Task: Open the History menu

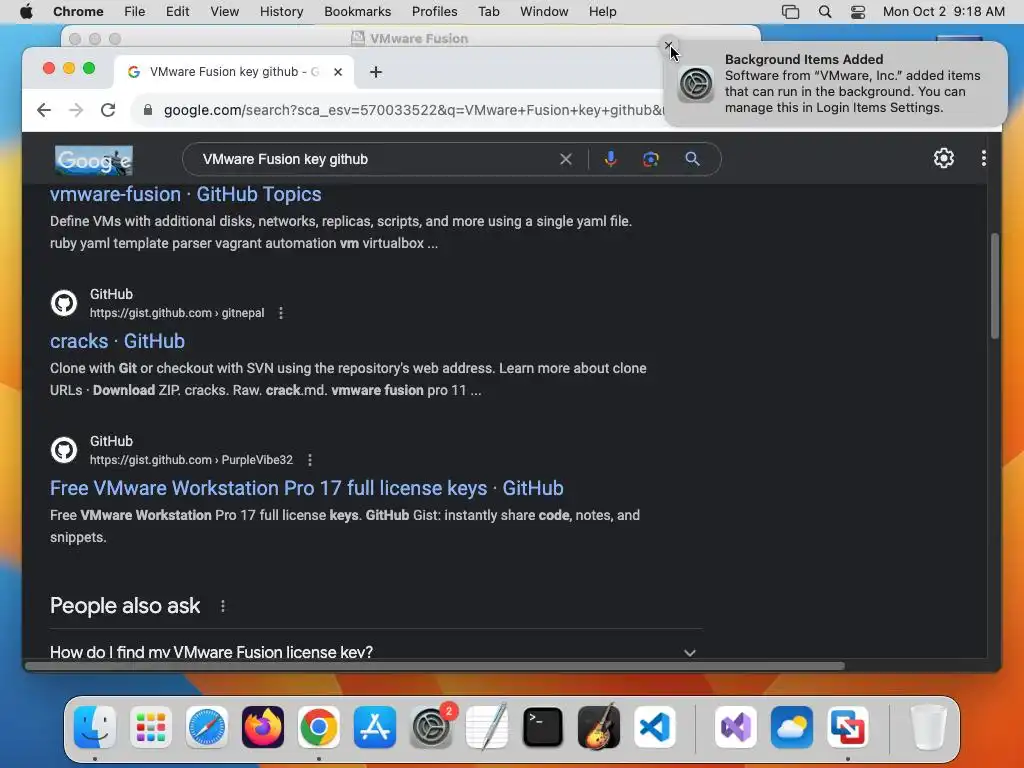Action: [281, 12]
